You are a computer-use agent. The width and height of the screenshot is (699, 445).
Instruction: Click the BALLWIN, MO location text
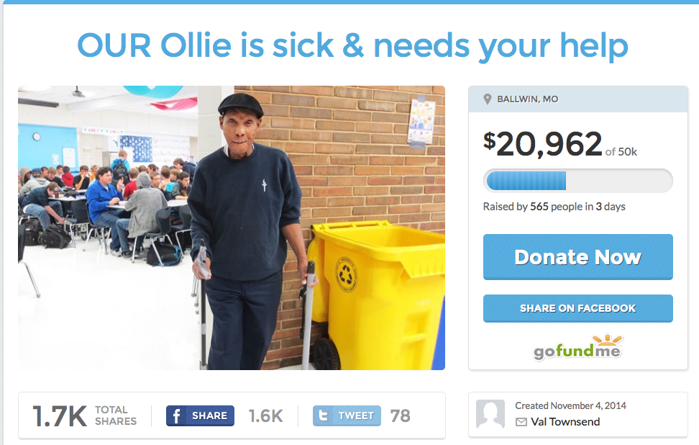point(528,99)
